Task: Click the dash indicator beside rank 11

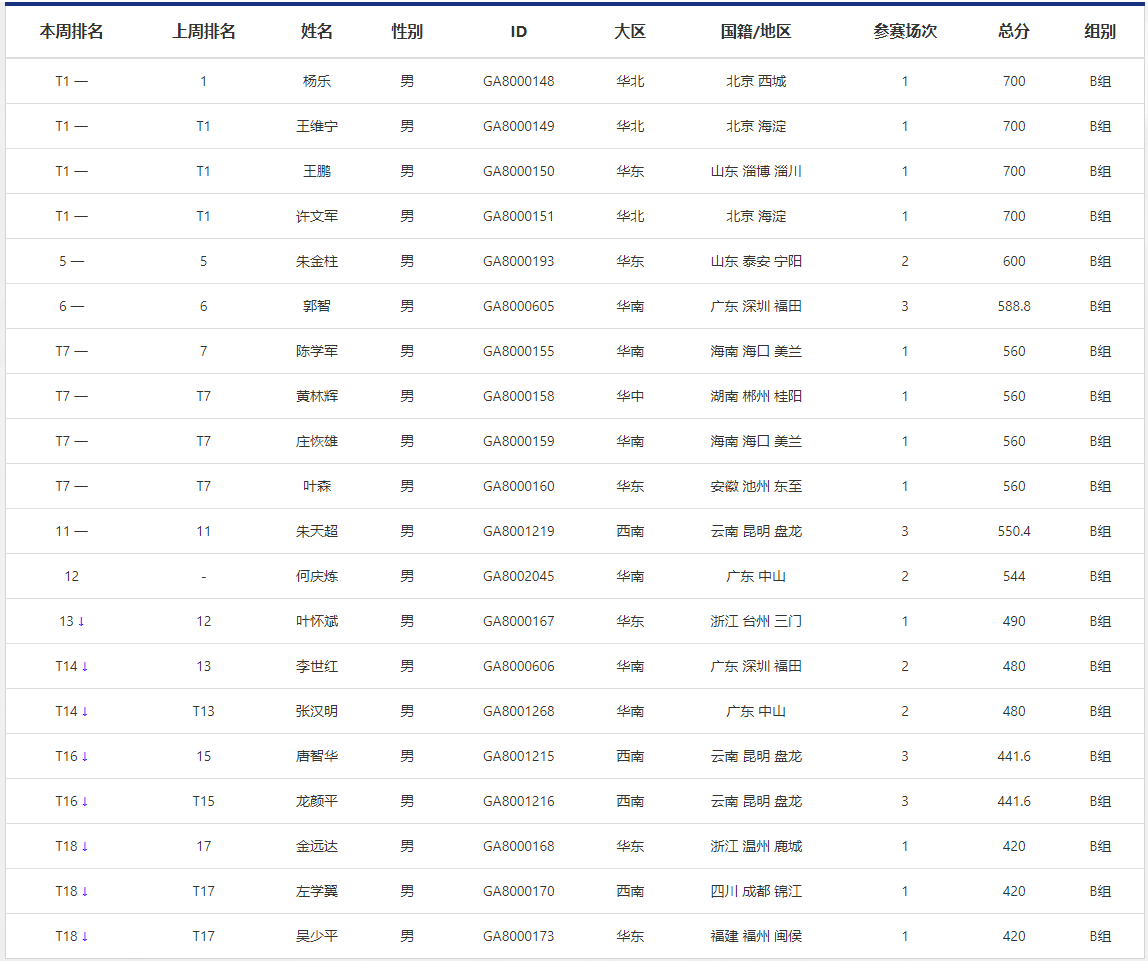Action: 81,531
